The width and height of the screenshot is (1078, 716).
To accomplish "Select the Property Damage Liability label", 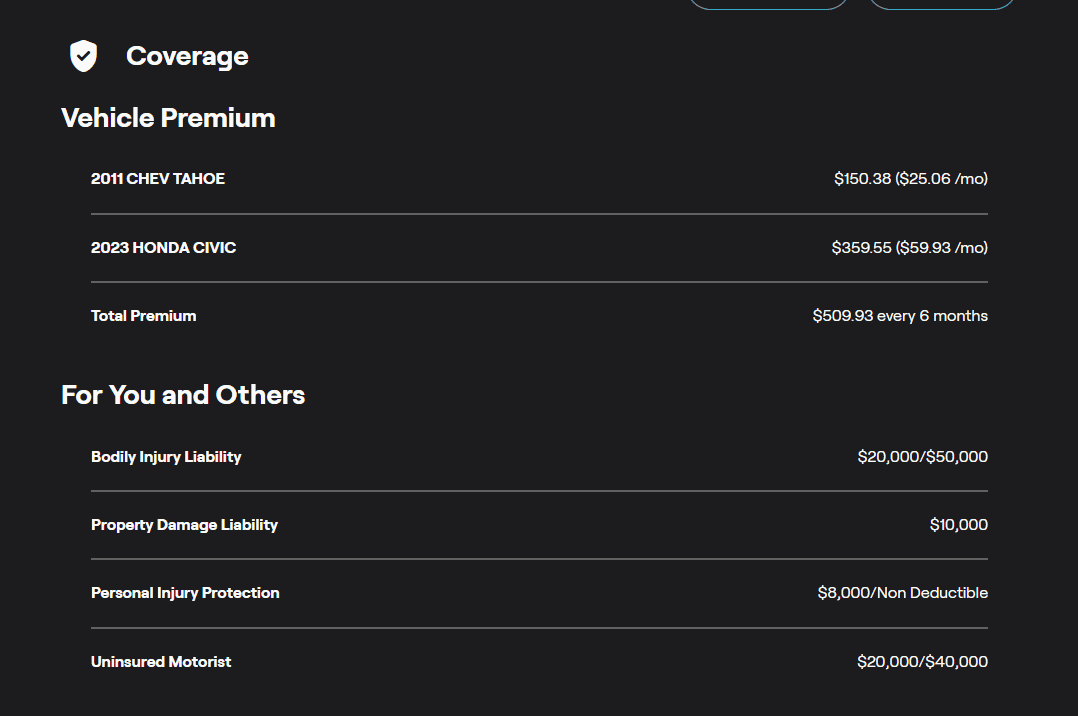I will coord(184,525).
